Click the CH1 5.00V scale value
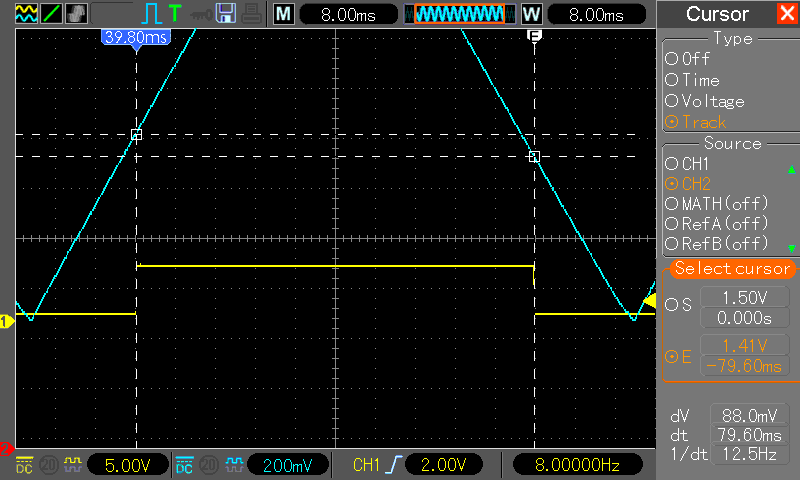 (x=128, y=465)
